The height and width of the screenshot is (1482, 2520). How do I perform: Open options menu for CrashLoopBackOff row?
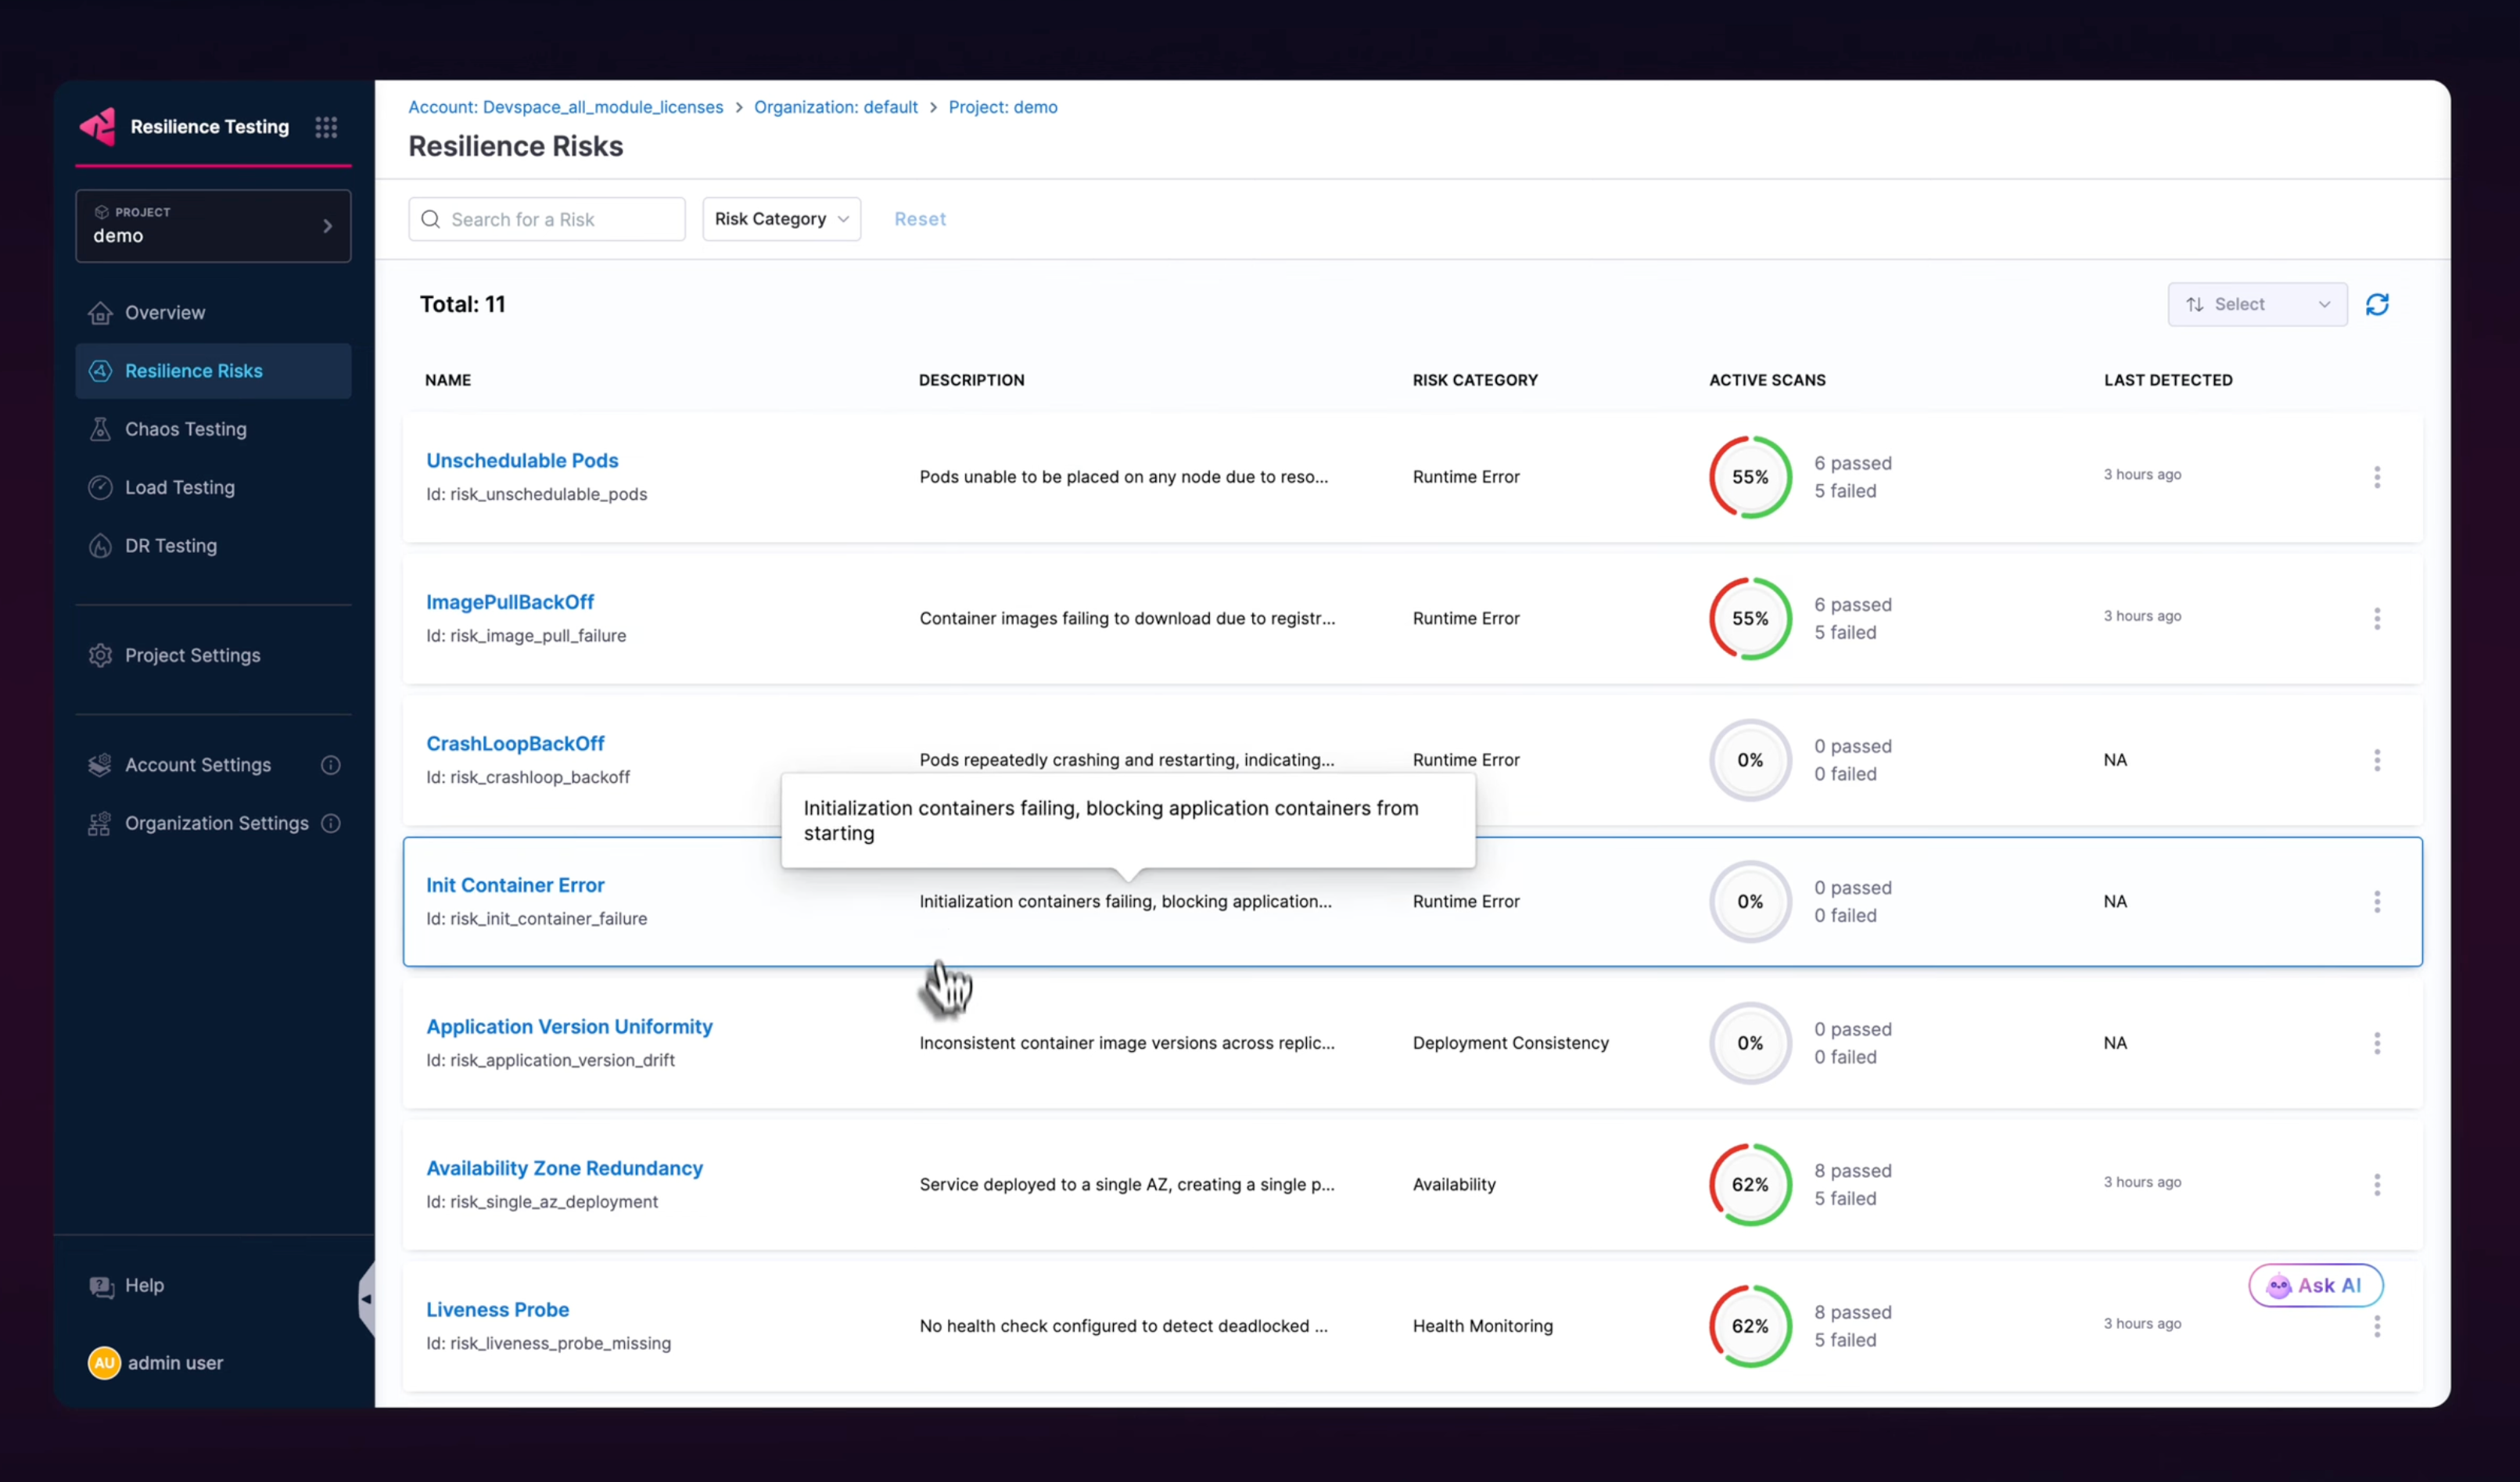2377,760
